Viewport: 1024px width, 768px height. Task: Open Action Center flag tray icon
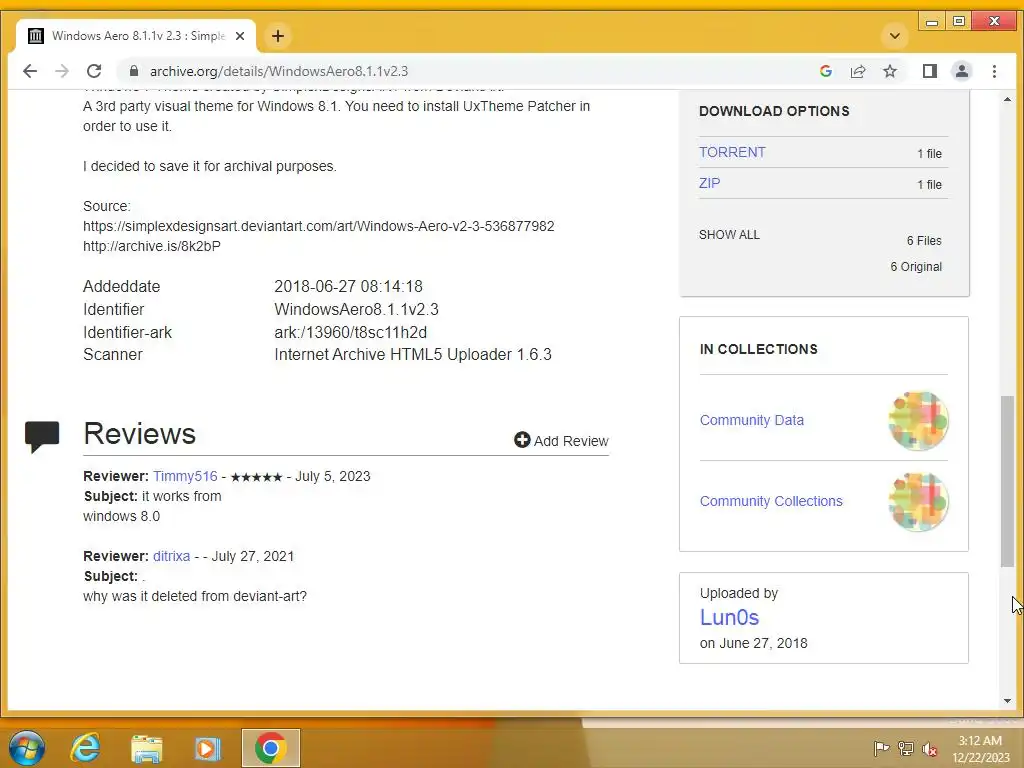pos(881,748)
